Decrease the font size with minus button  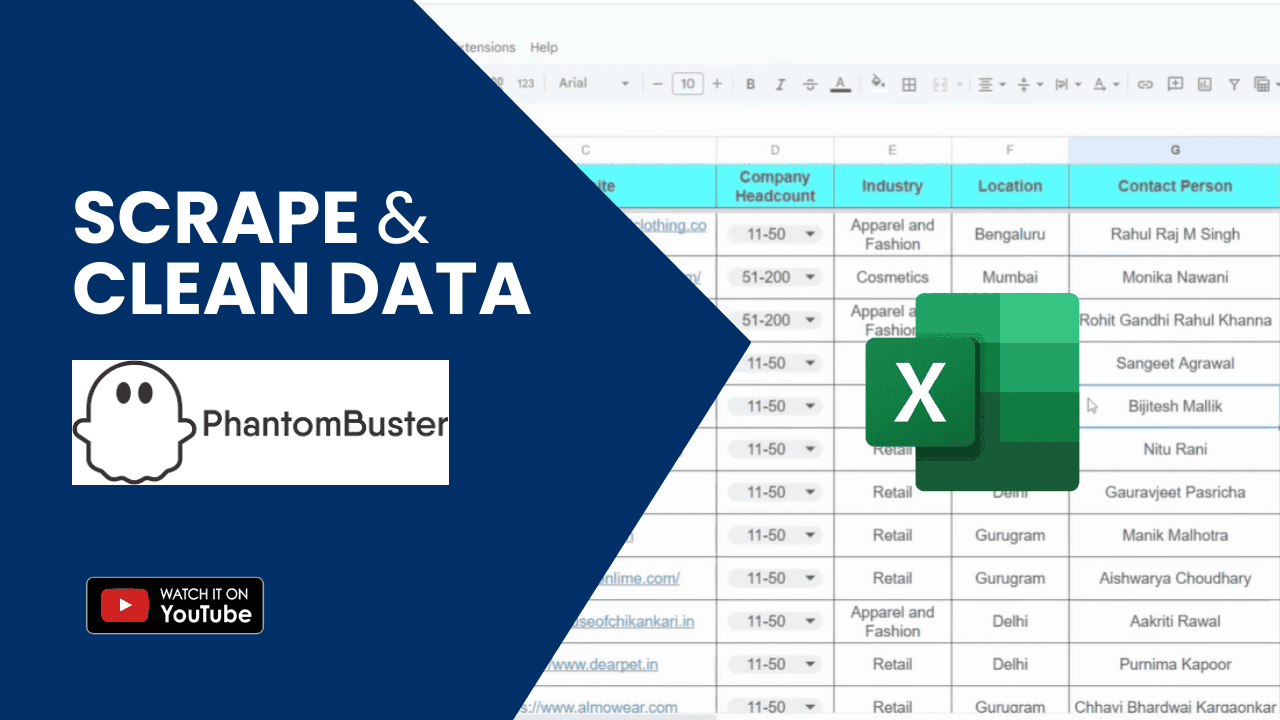click(x=657, y=84)
